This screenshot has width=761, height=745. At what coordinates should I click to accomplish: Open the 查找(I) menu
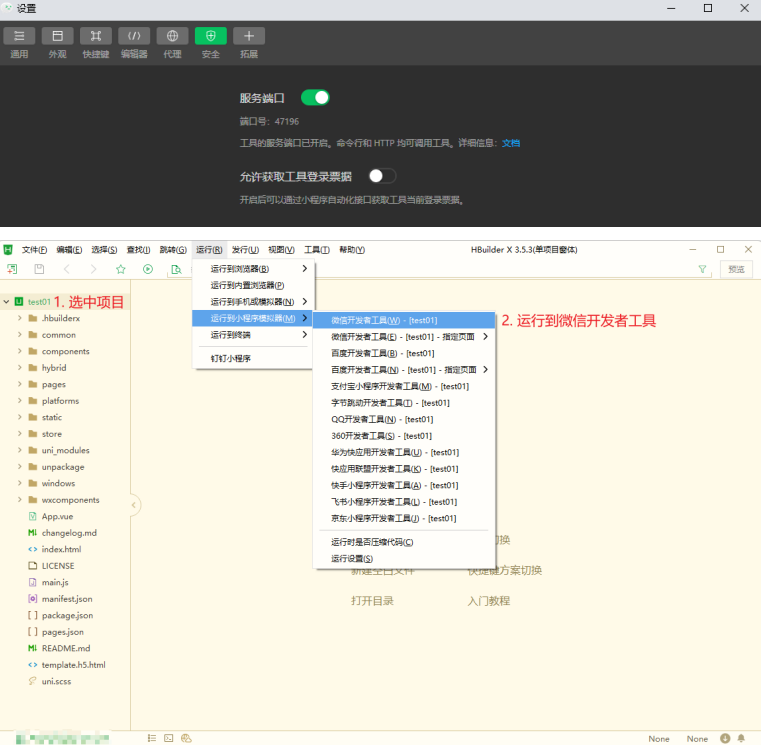coord(138,249)
